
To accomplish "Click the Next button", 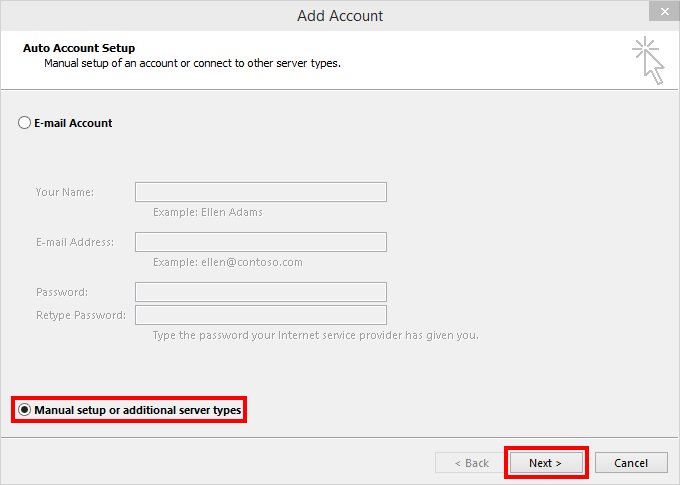I will click(x=545, y=463).
